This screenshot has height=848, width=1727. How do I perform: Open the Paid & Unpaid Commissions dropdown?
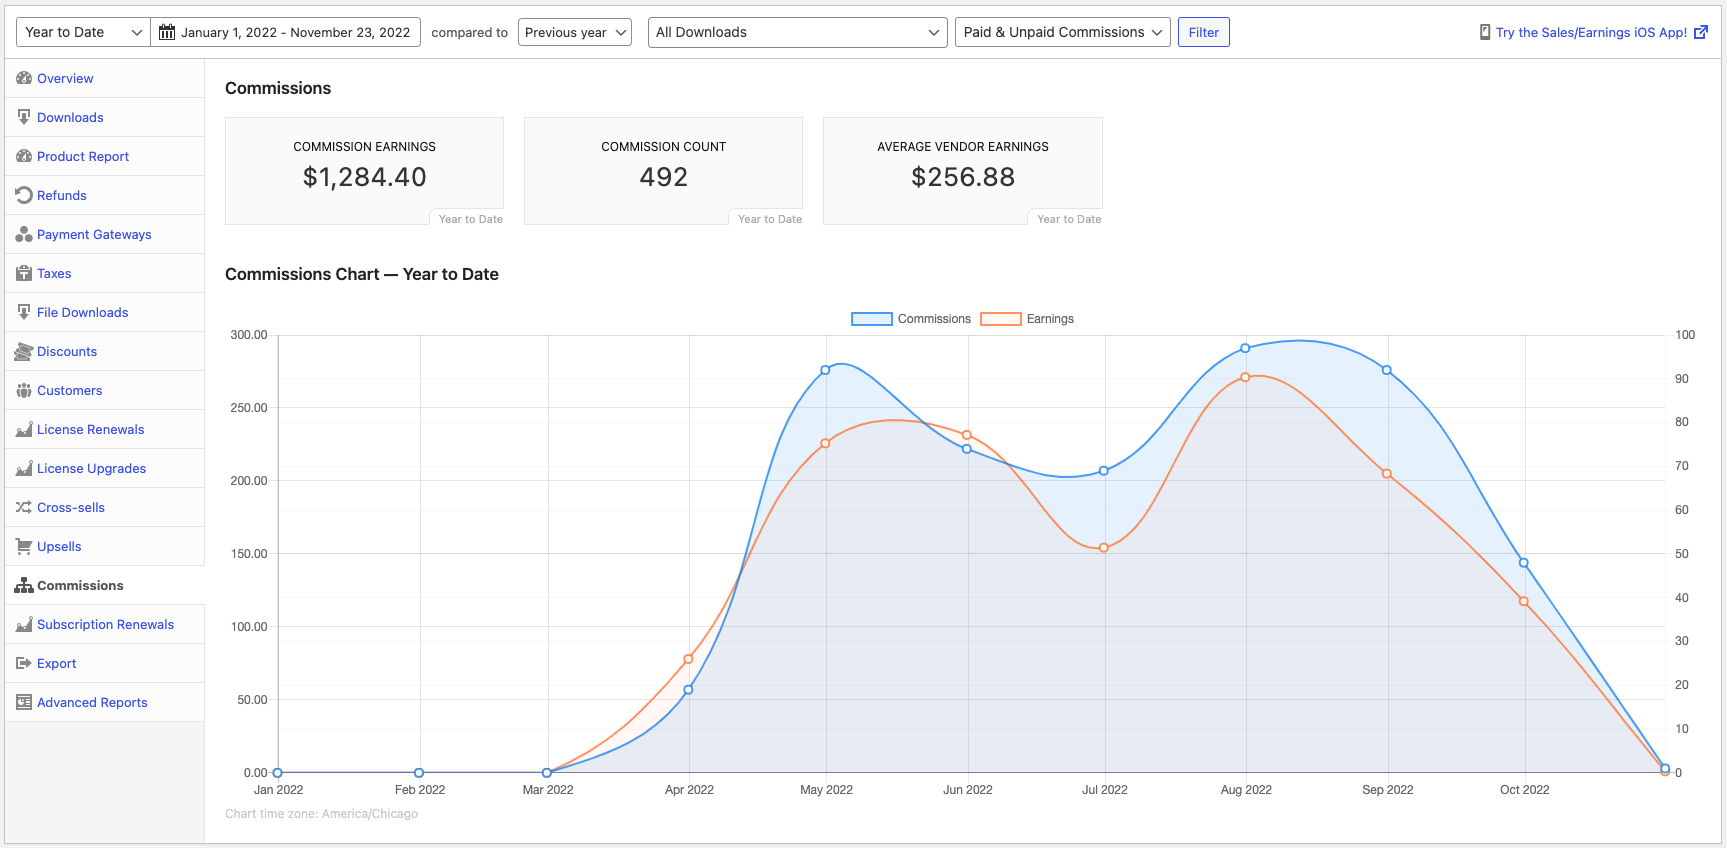[x=1062, y=33]
